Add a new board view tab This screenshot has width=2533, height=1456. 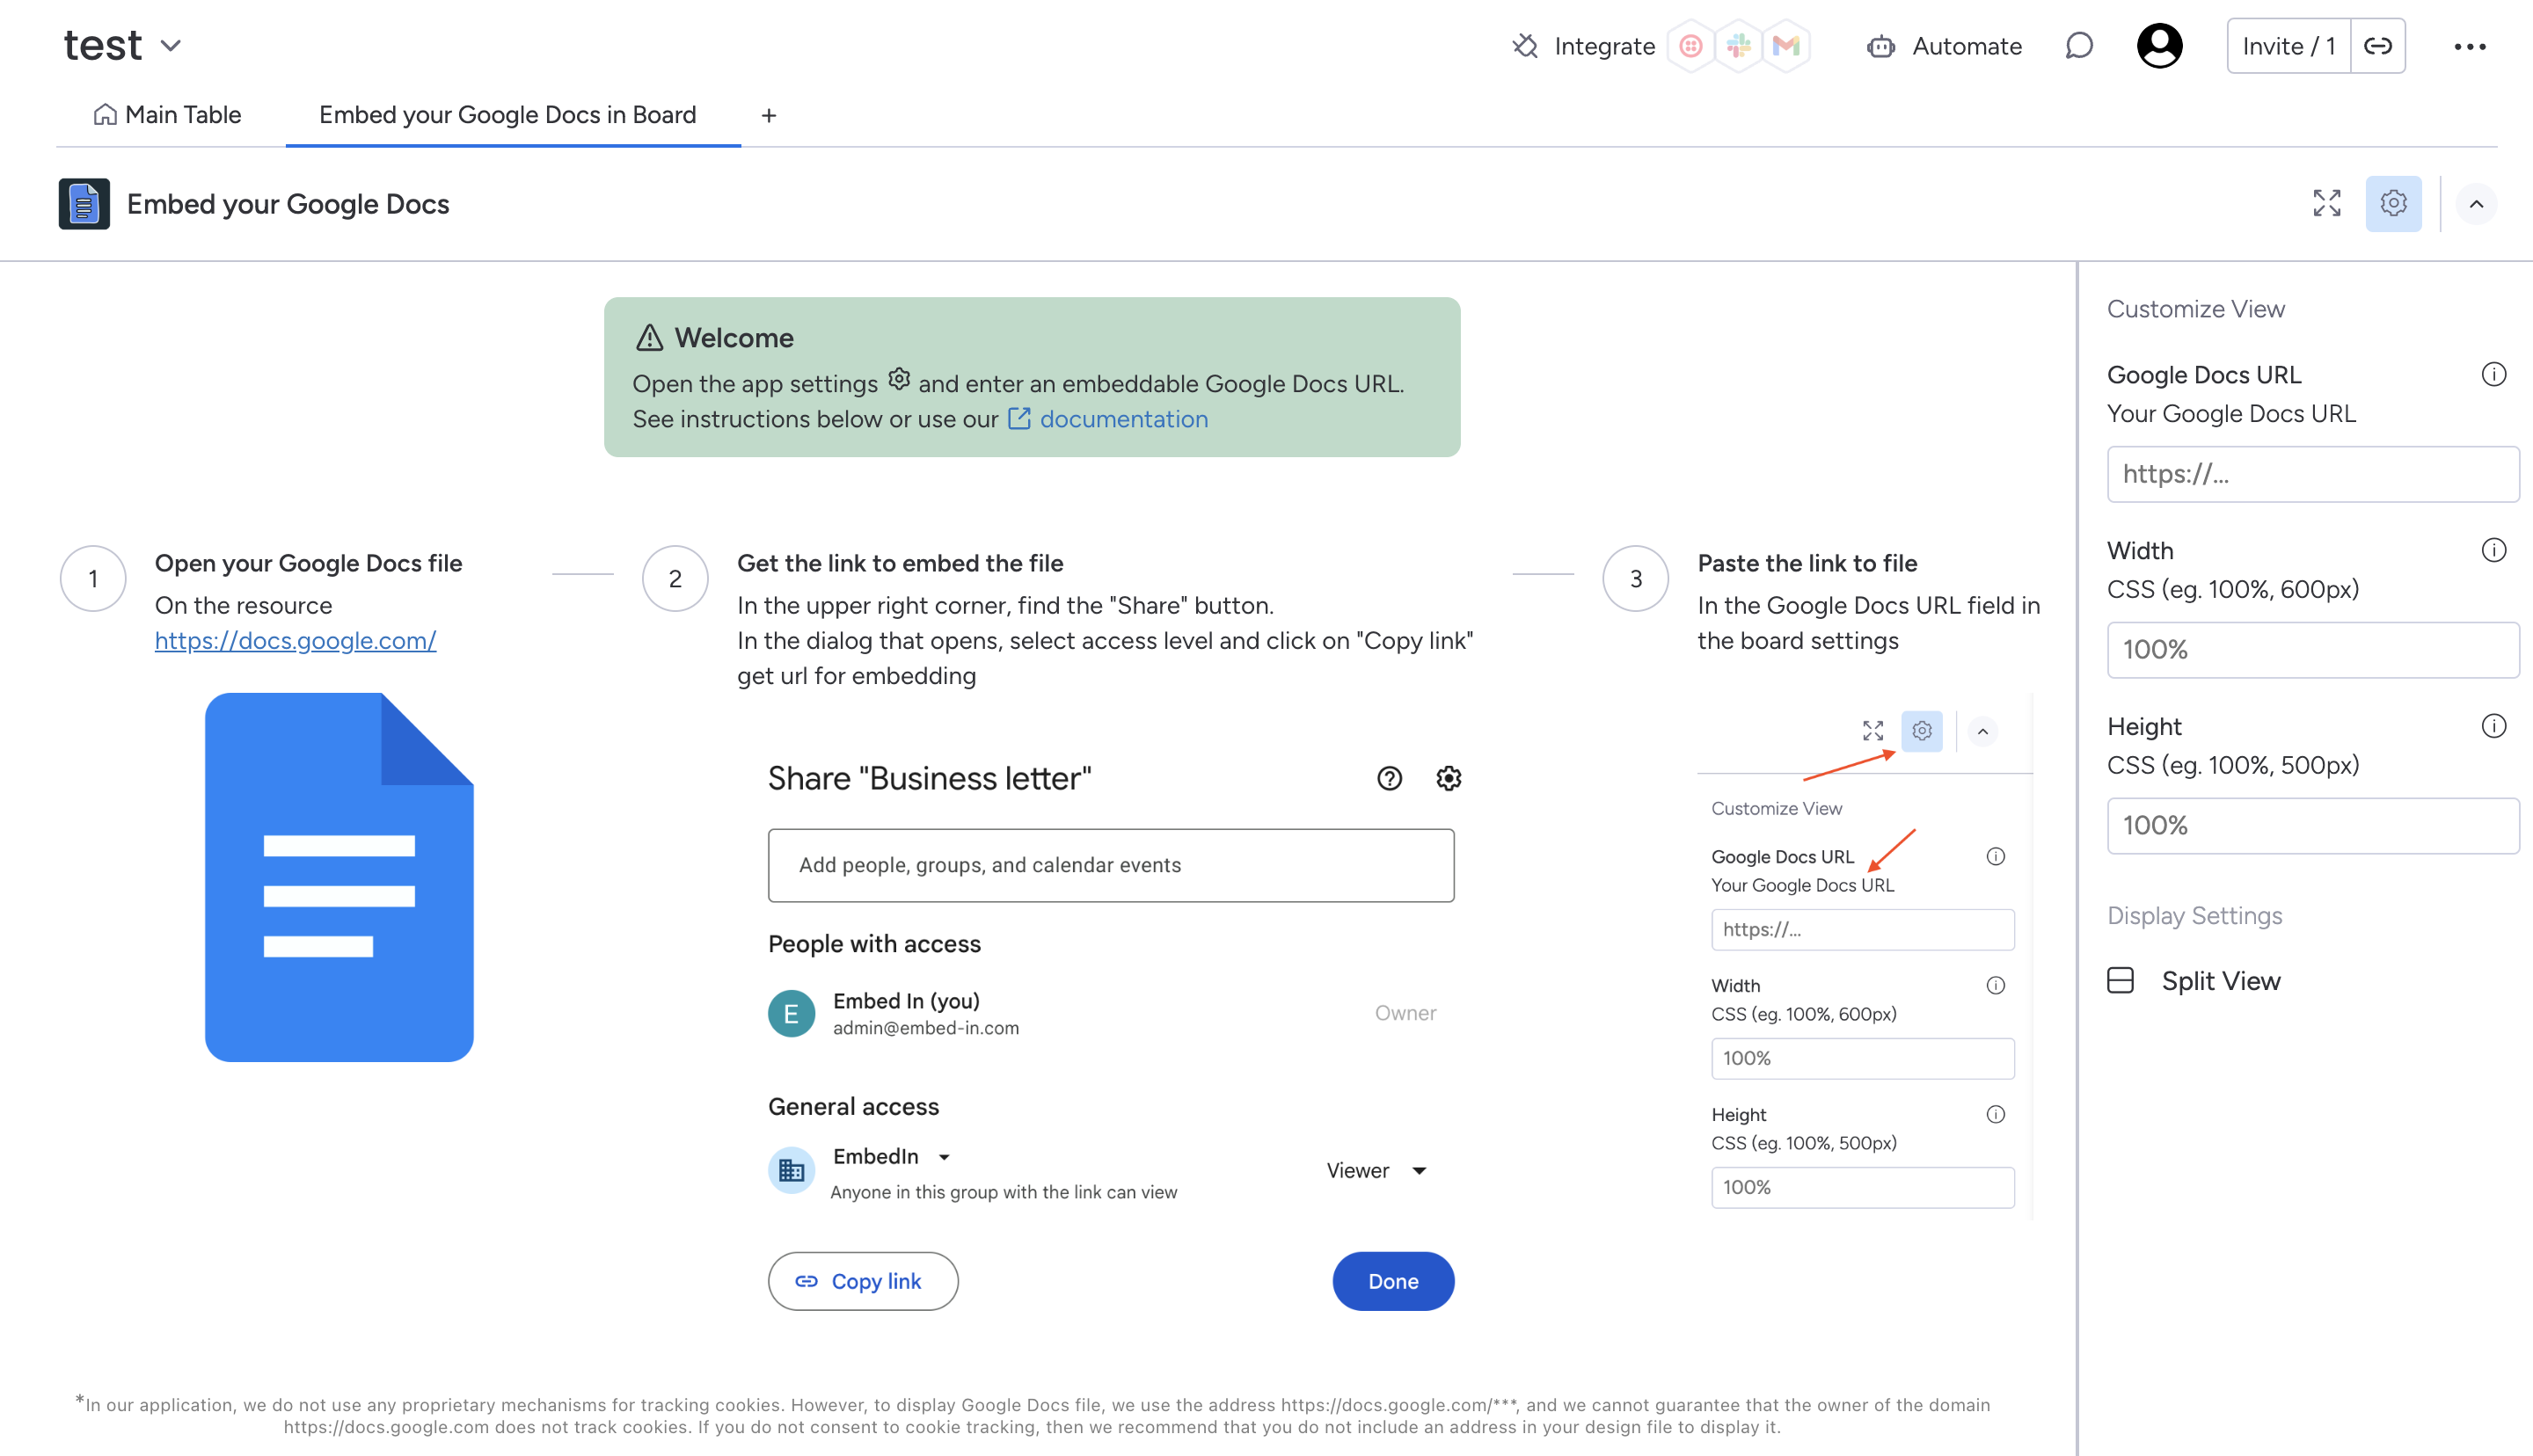[x=768, y=116]
